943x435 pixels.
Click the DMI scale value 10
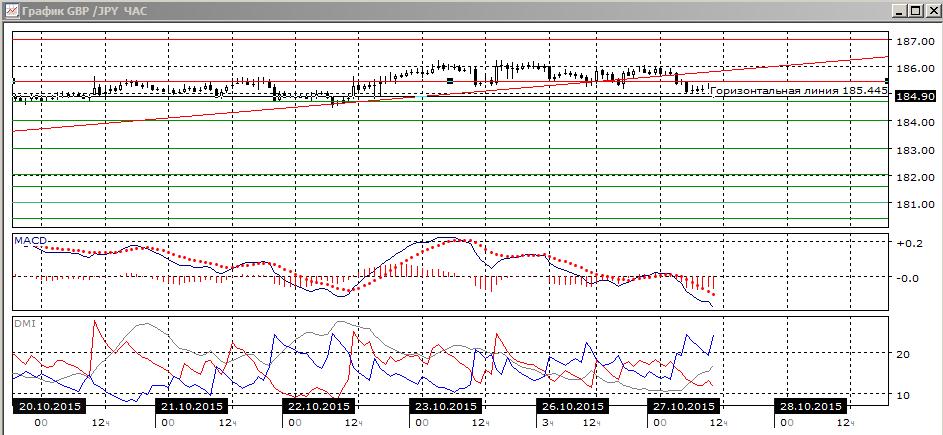point(902,395)
